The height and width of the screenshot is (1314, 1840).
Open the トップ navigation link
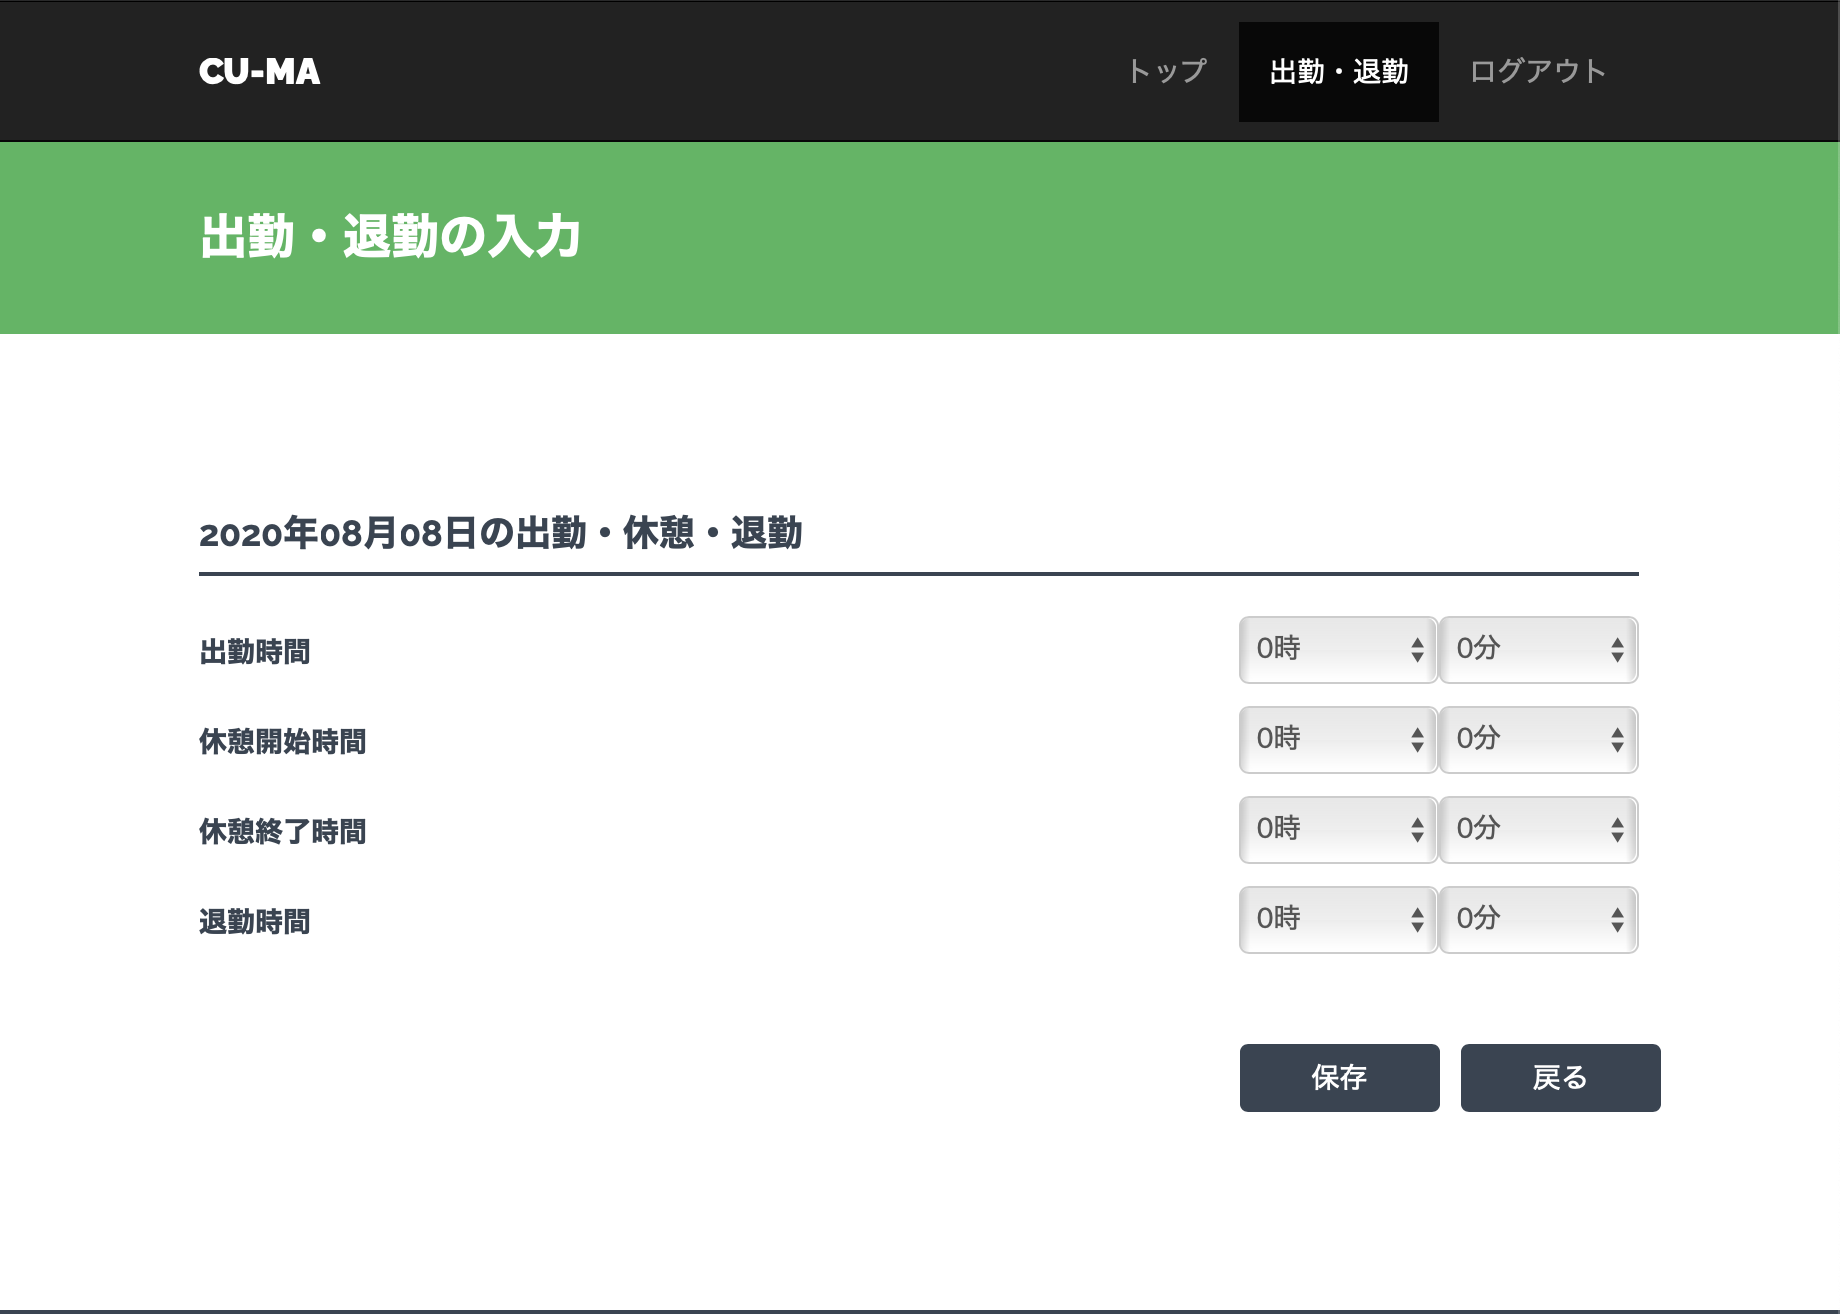point(1166,72)
